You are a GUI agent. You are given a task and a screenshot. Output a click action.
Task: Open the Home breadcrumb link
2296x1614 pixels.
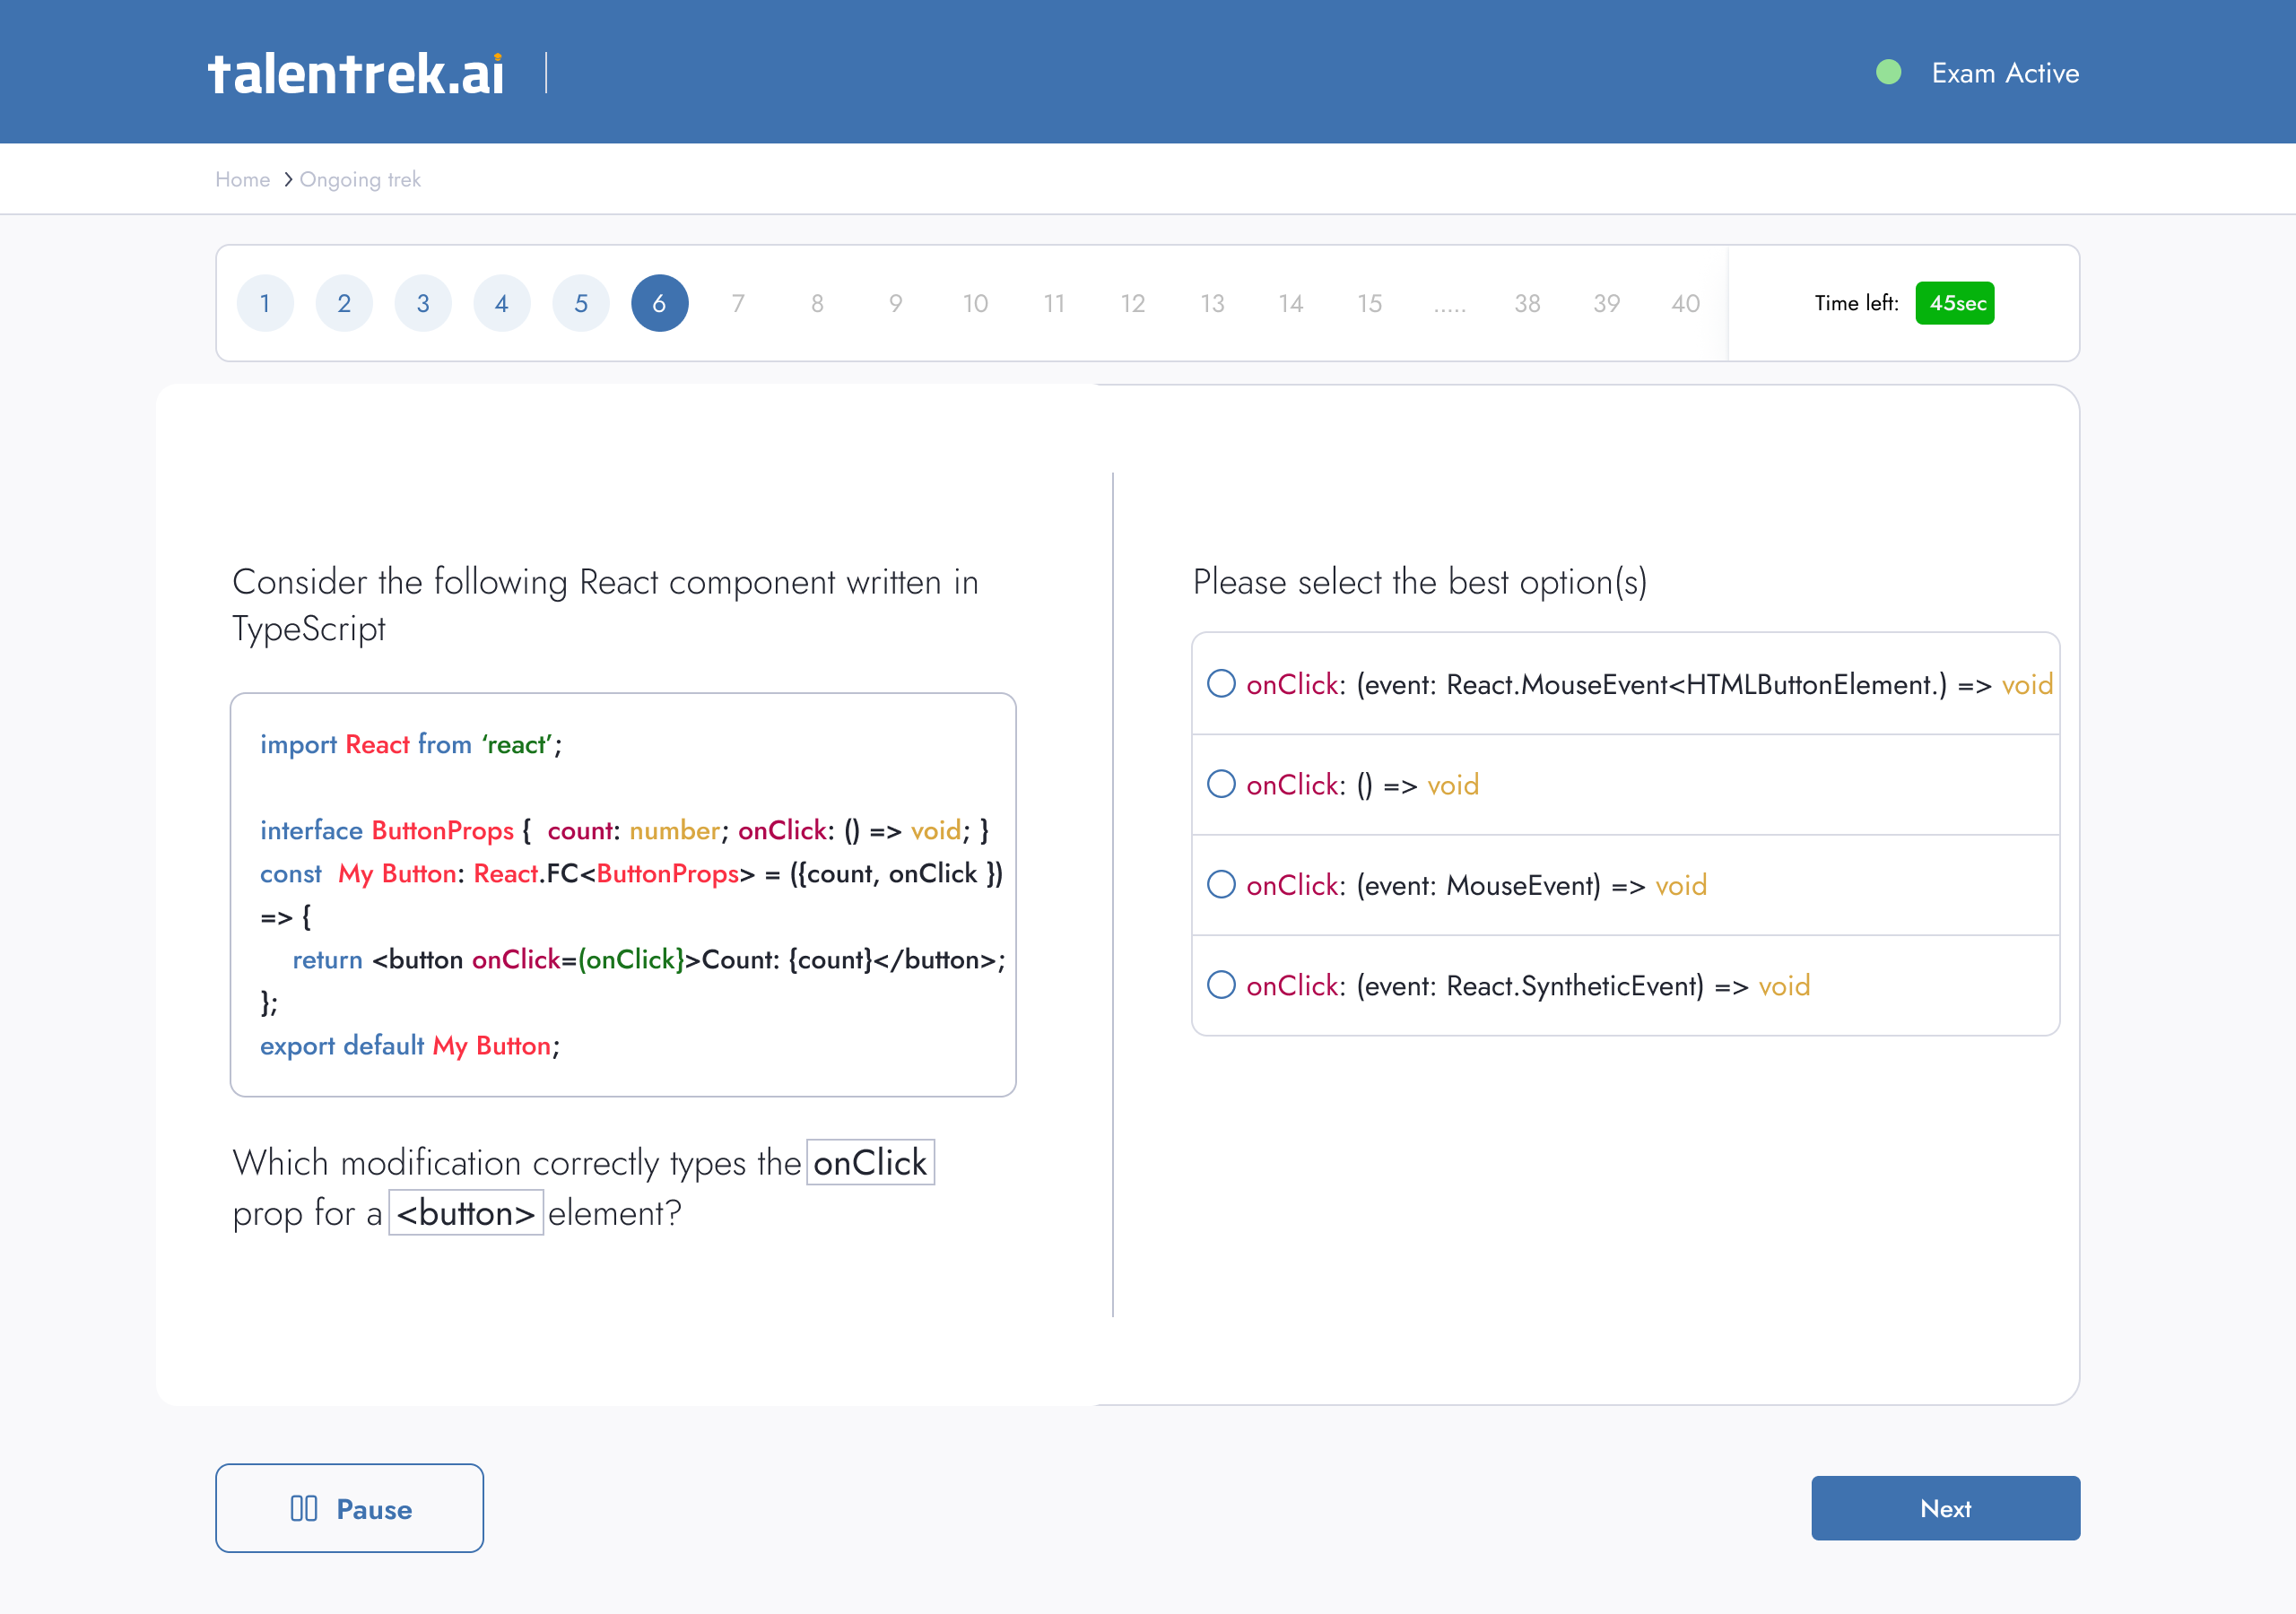(243, 180)
